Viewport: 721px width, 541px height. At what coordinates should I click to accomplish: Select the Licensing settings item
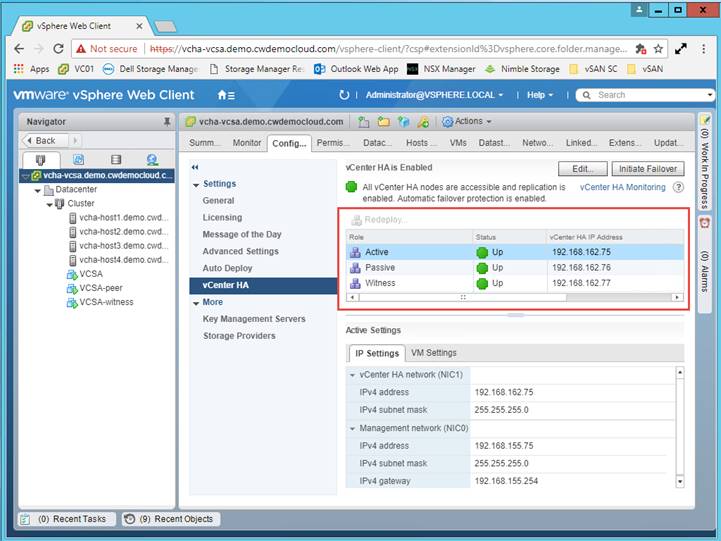click(x=223, y=217)
